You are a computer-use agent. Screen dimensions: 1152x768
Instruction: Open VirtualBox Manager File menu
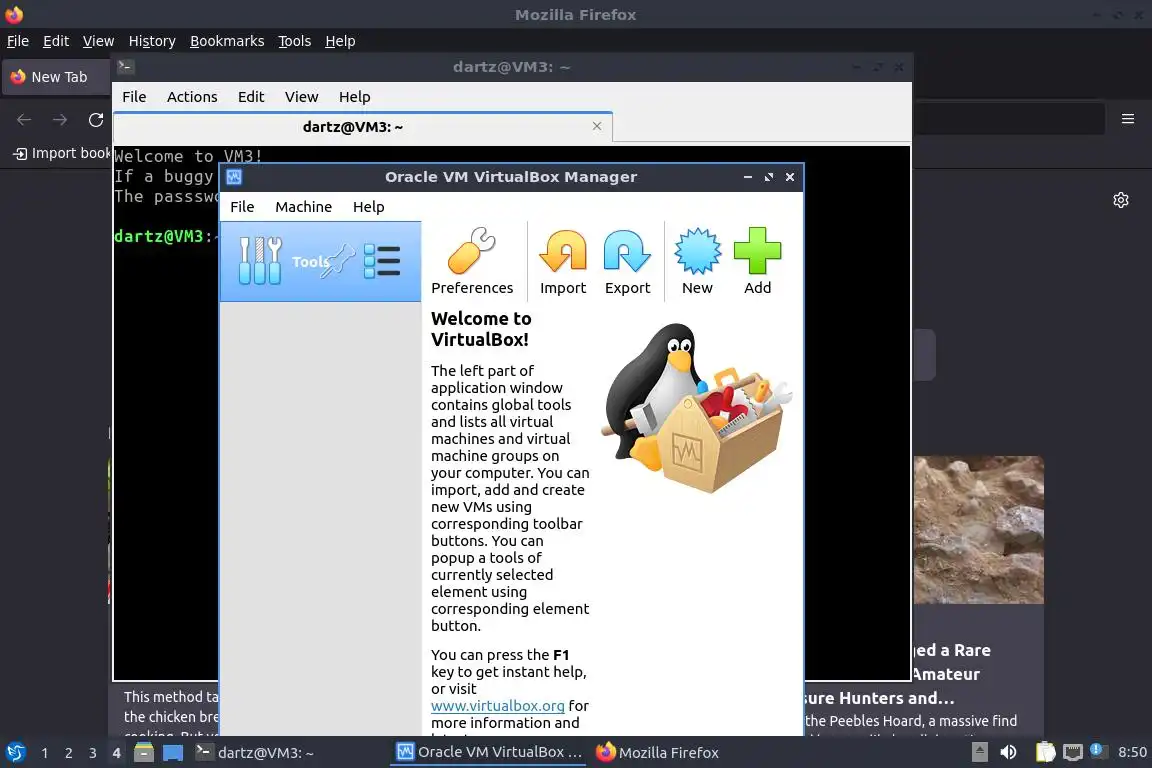[242, 207]
